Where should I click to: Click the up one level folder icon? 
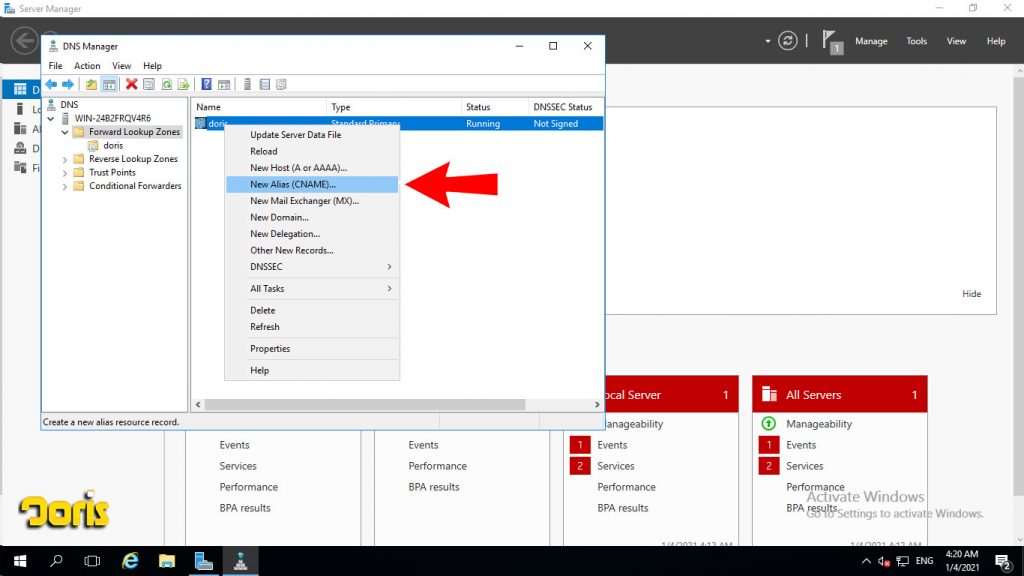tap(91, 84)
